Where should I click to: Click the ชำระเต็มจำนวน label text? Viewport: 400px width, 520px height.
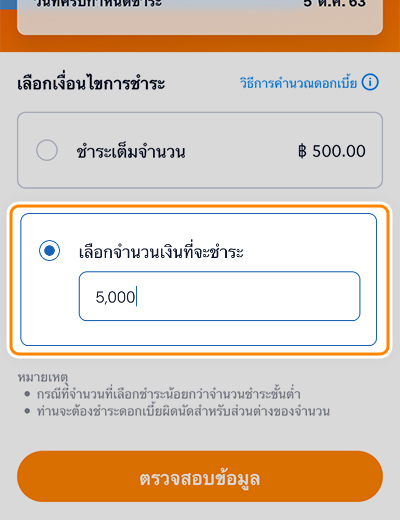pos(131,152)
